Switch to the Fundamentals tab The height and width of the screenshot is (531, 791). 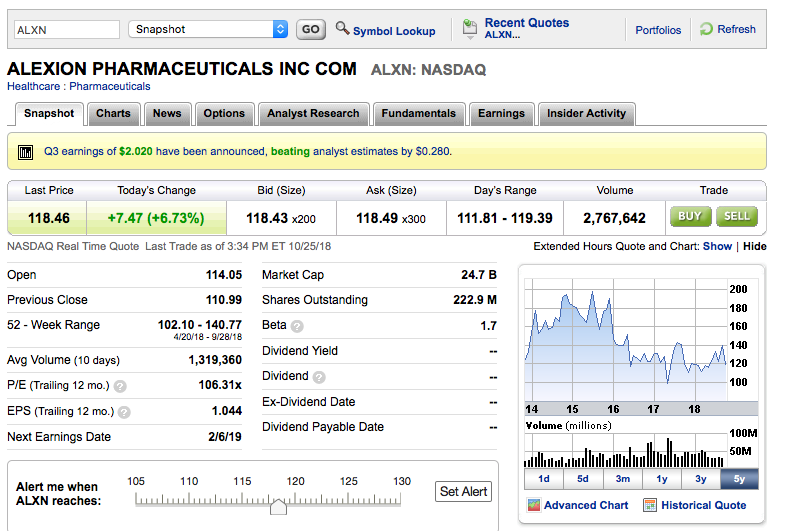[419, 113]
